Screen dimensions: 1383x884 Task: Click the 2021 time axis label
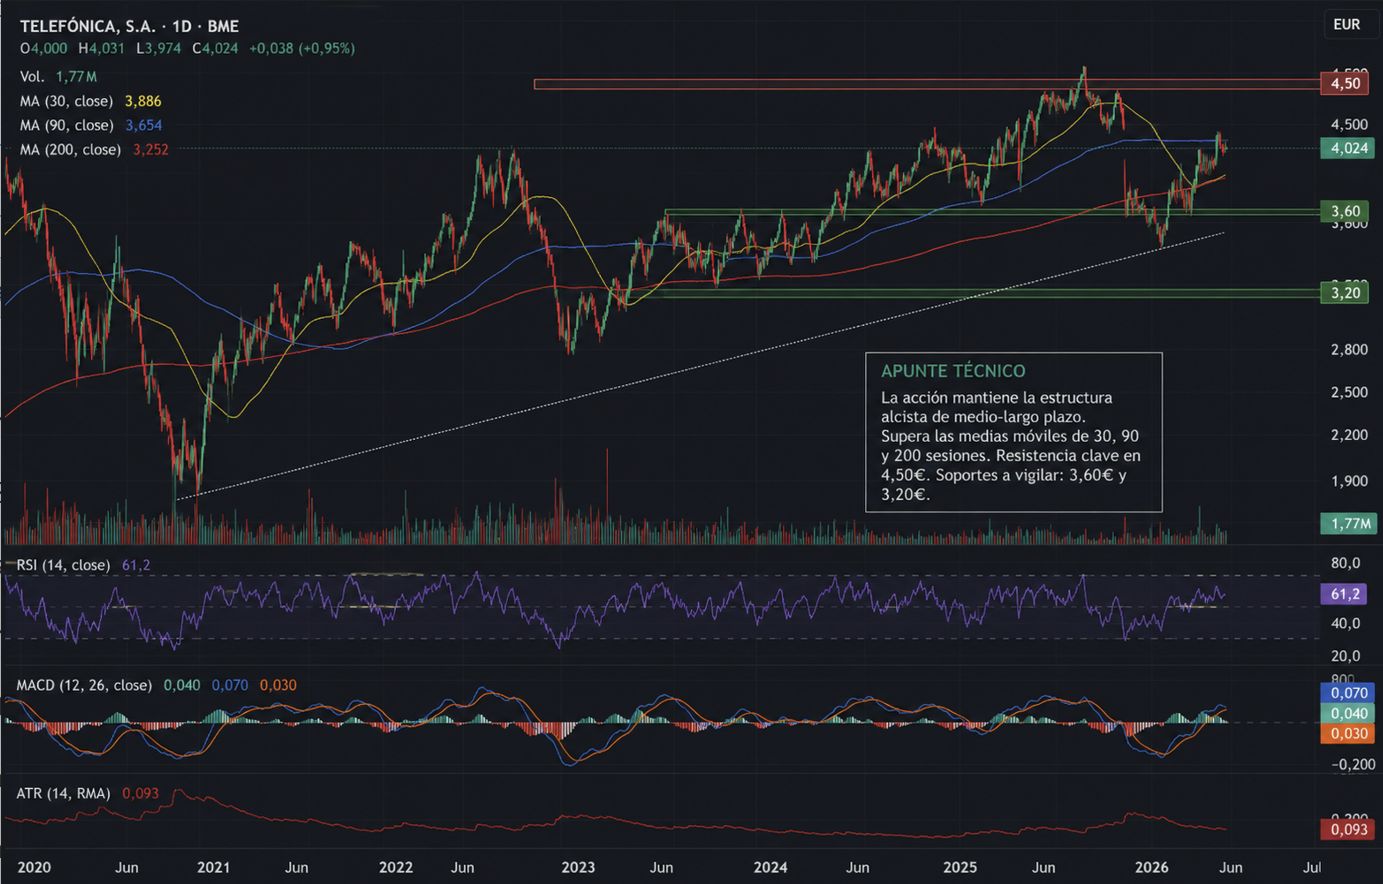pos(213,867)
